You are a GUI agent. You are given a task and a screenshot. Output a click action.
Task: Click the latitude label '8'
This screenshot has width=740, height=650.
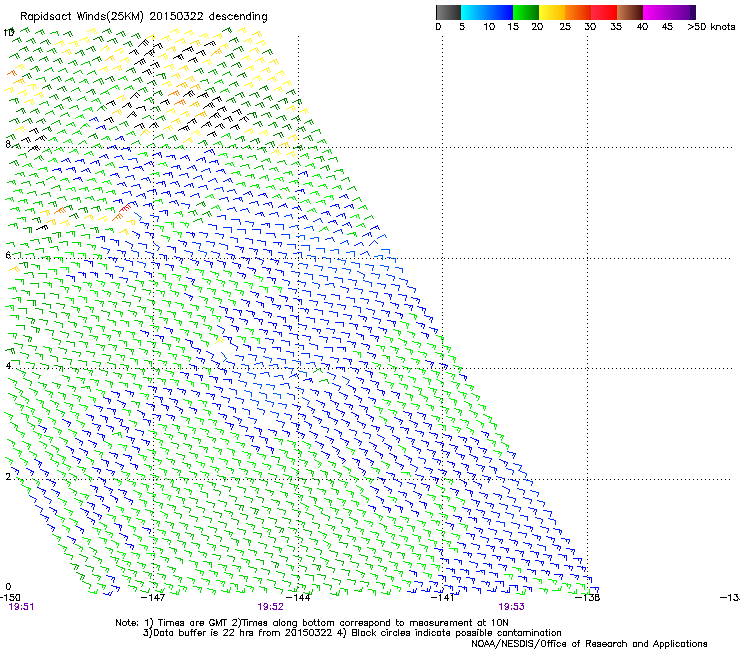(x=8, y=144)
